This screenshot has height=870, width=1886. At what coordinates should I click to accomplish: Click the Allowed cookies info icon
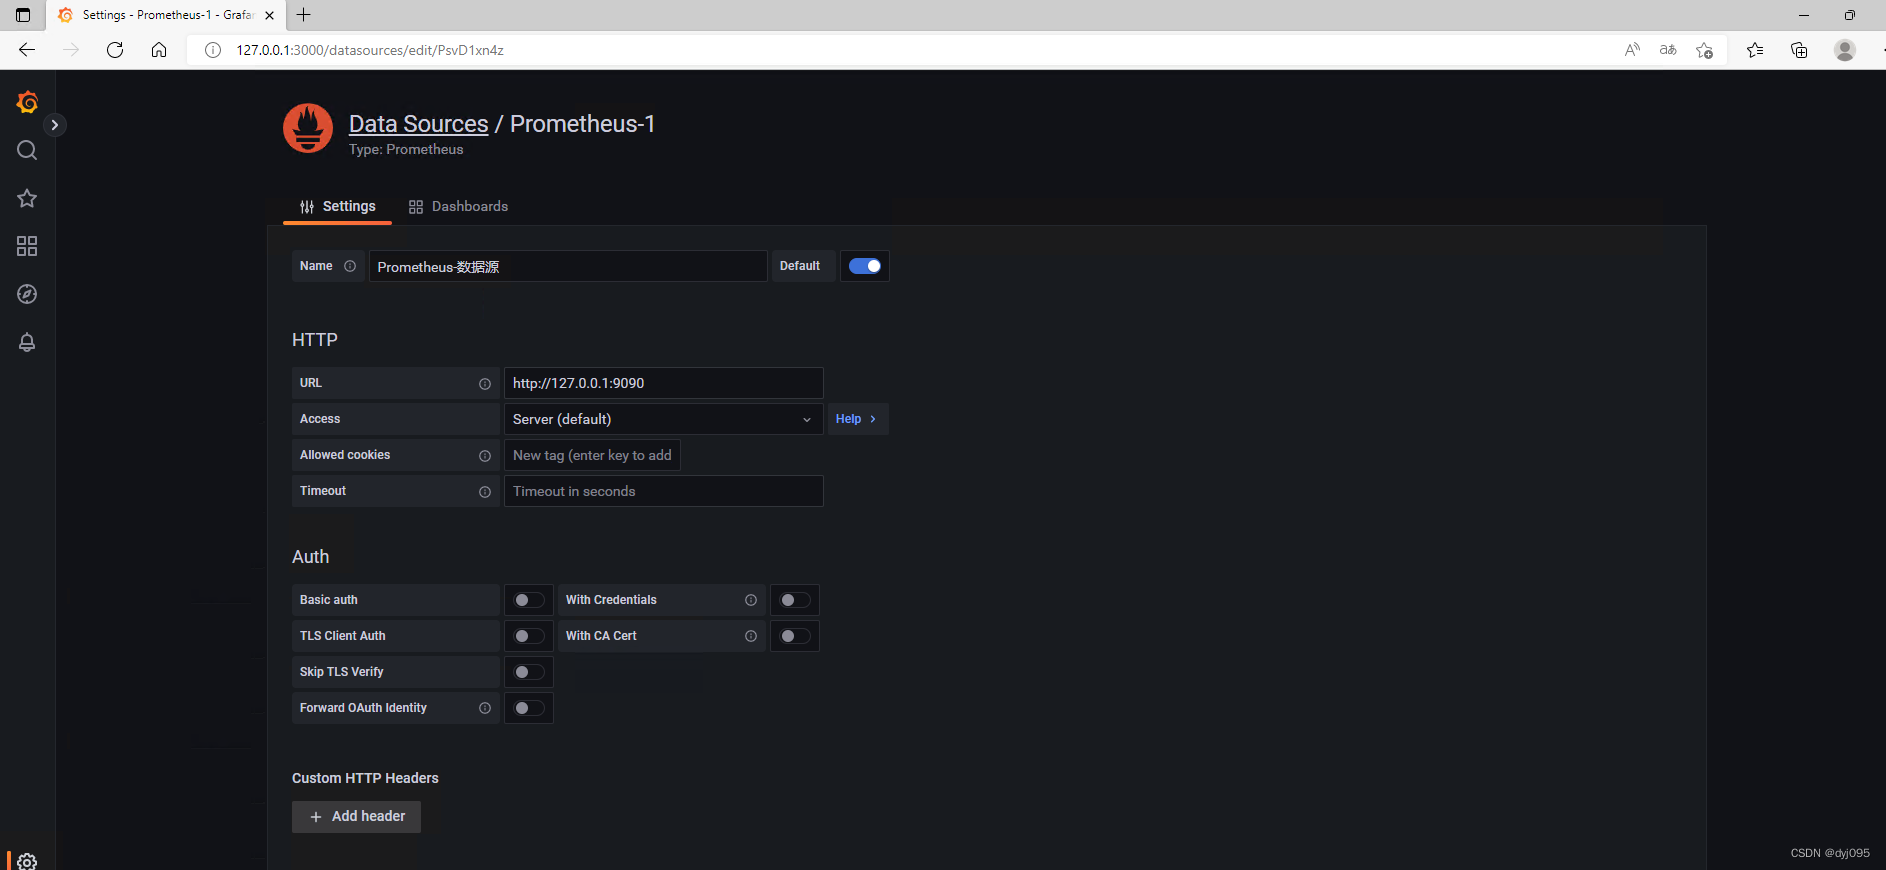pyautogui.click(x=485, y=456)
